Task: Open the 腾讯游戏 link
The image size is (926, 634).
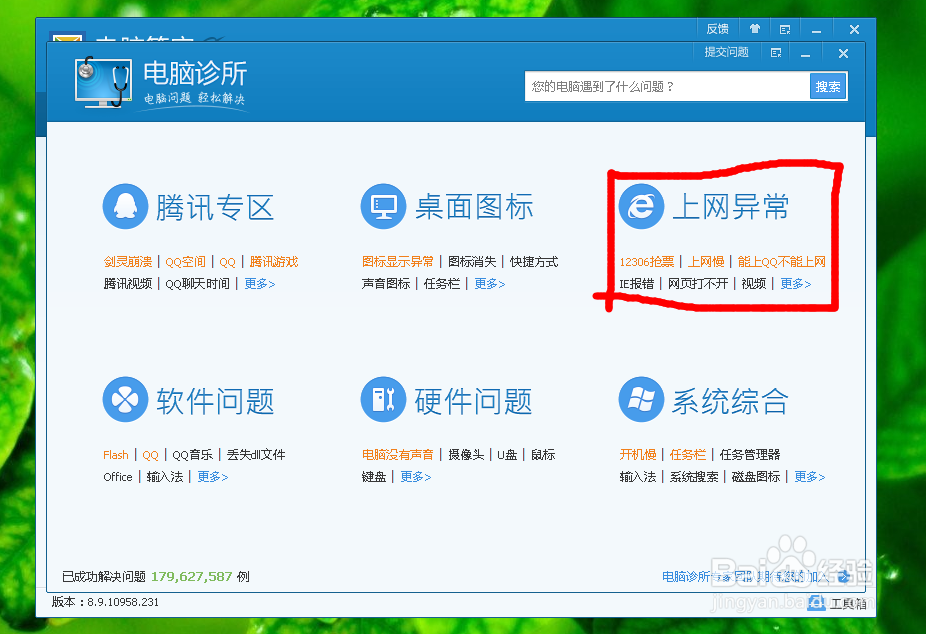Action: click(274, 262)
